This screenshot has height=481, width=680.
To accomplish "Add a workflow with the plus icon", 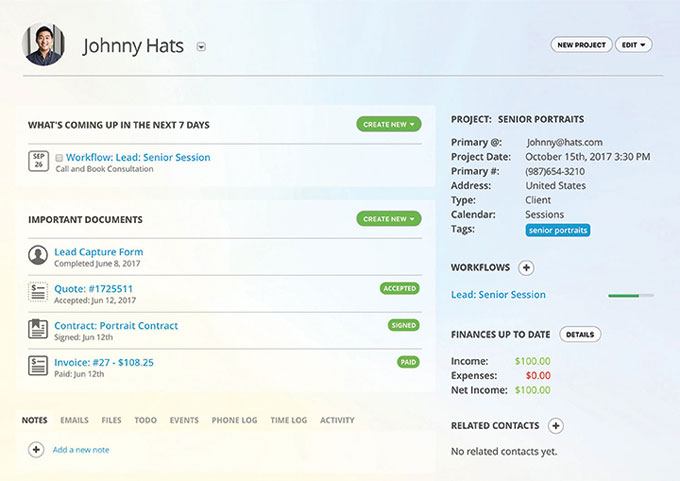I will tap(526, 268).
